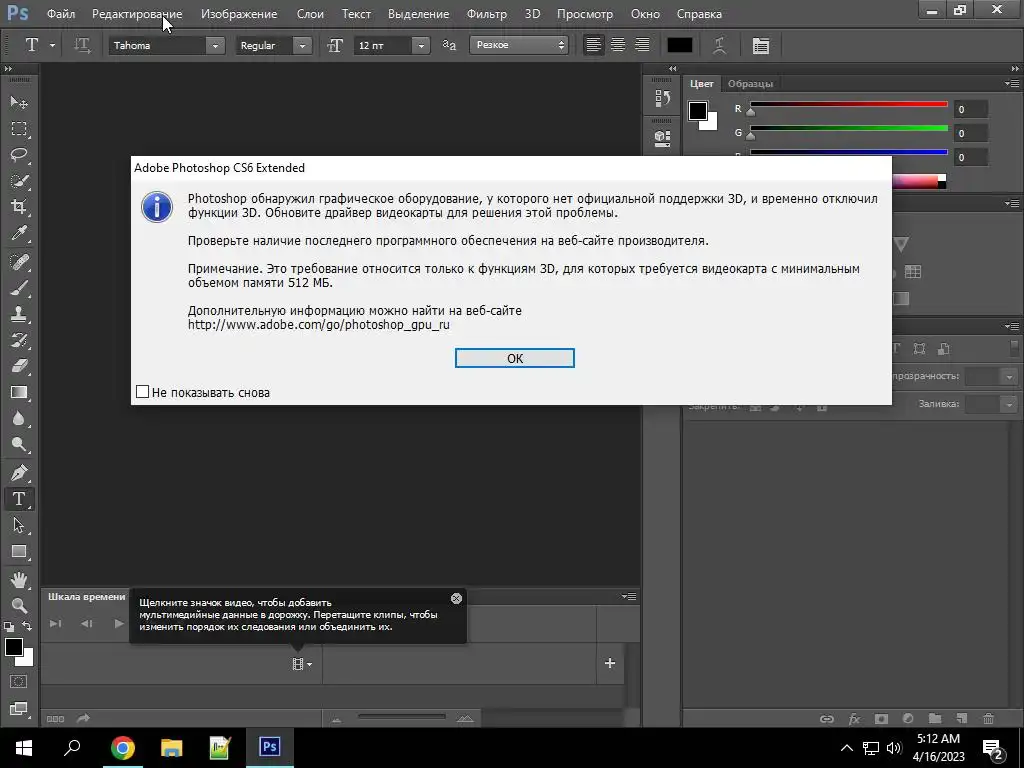
Task: Open the Tahoma font family dropdown
Action: [x=214, y=46]
